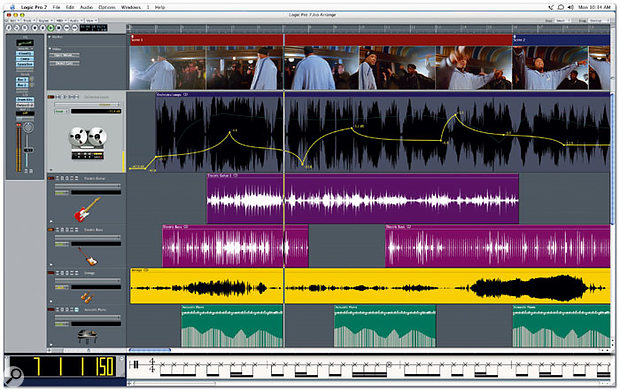This screenshot has height=390, width=620.
Task: Toggle highlighted cyan button on Acoustic Piano track
Action: click(x=76, y=310)
